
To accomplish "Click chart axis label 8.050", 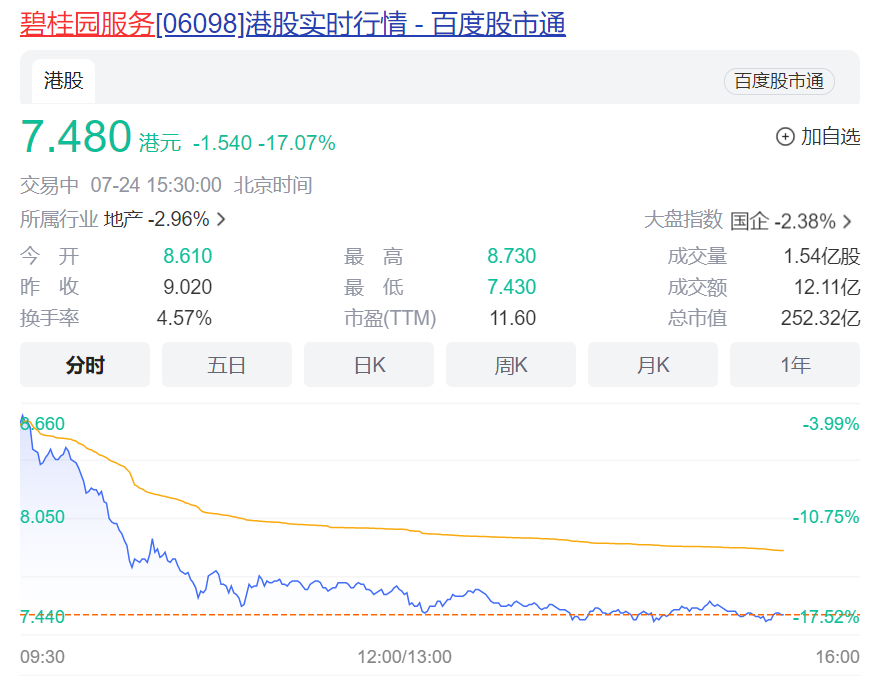I will click(43, 517).
